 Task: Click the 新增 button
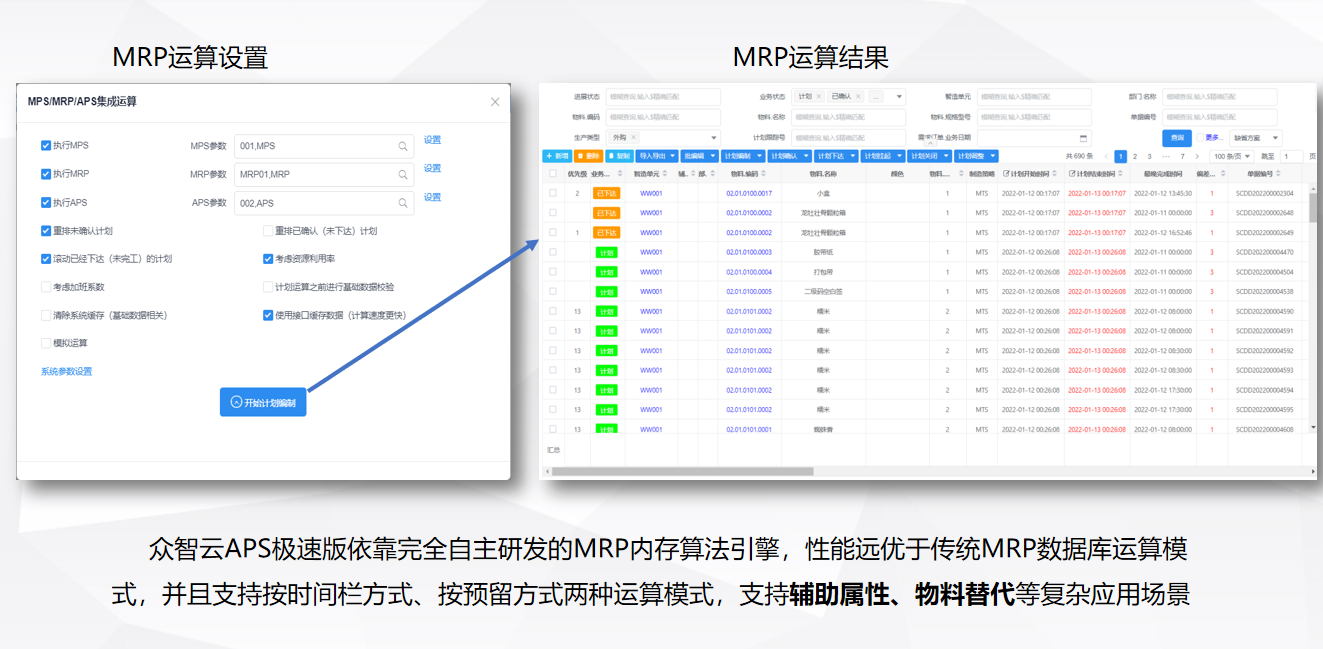pyautogui.click(x=557, y=156)
